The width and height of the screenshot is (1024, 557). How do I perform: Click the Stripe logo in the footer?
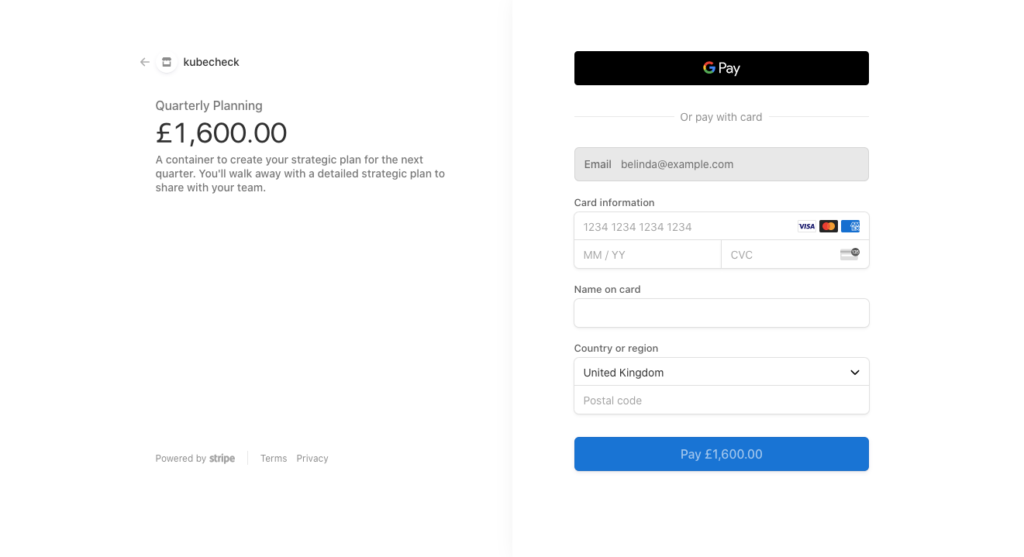click(x=222, y=458)
